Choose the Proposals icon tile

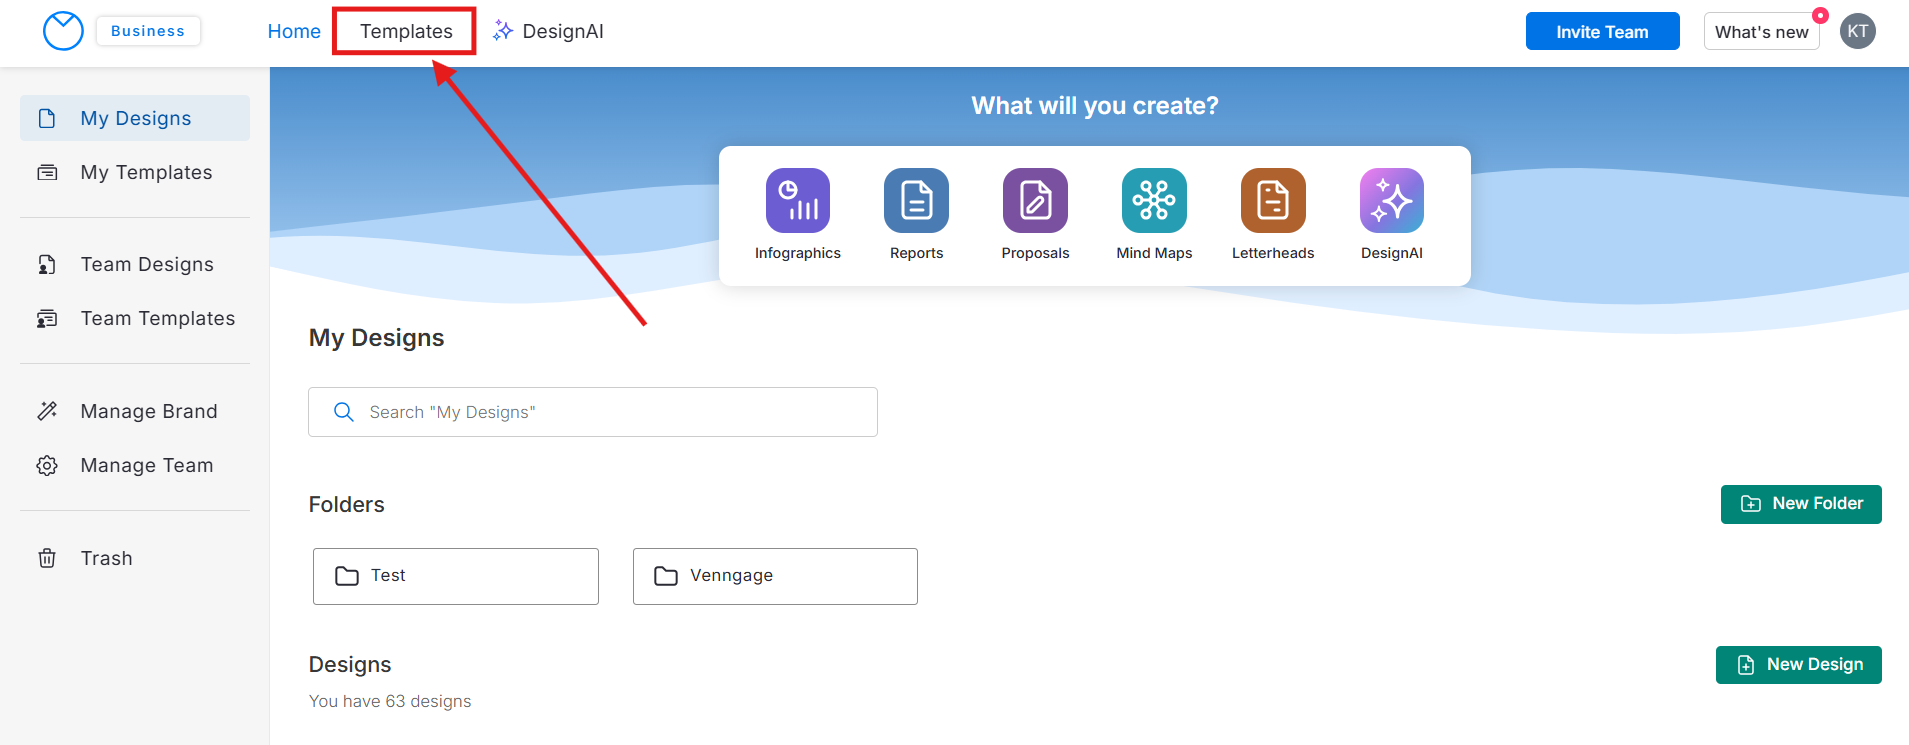pyautogui.click(x=1035, y=200)
